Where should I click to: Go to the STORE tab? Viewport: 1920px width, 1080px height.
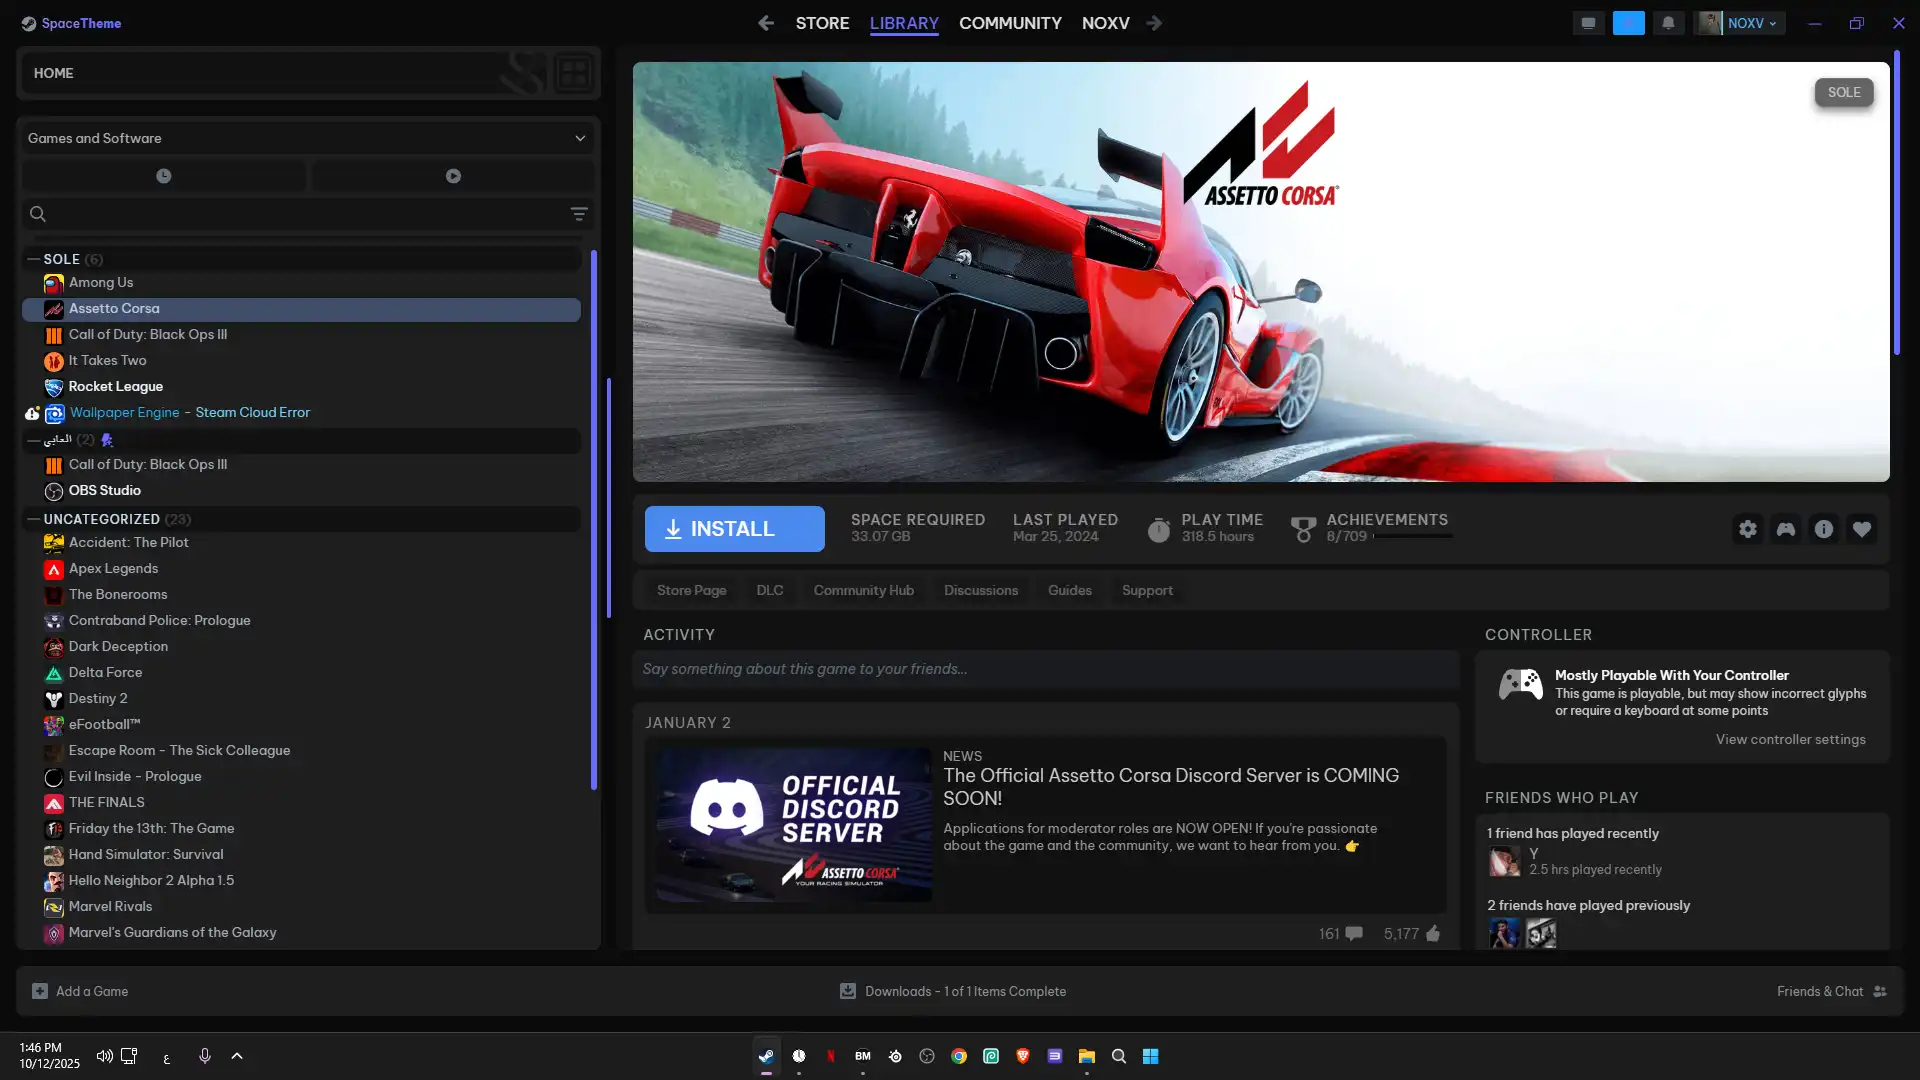pos(822,23)
